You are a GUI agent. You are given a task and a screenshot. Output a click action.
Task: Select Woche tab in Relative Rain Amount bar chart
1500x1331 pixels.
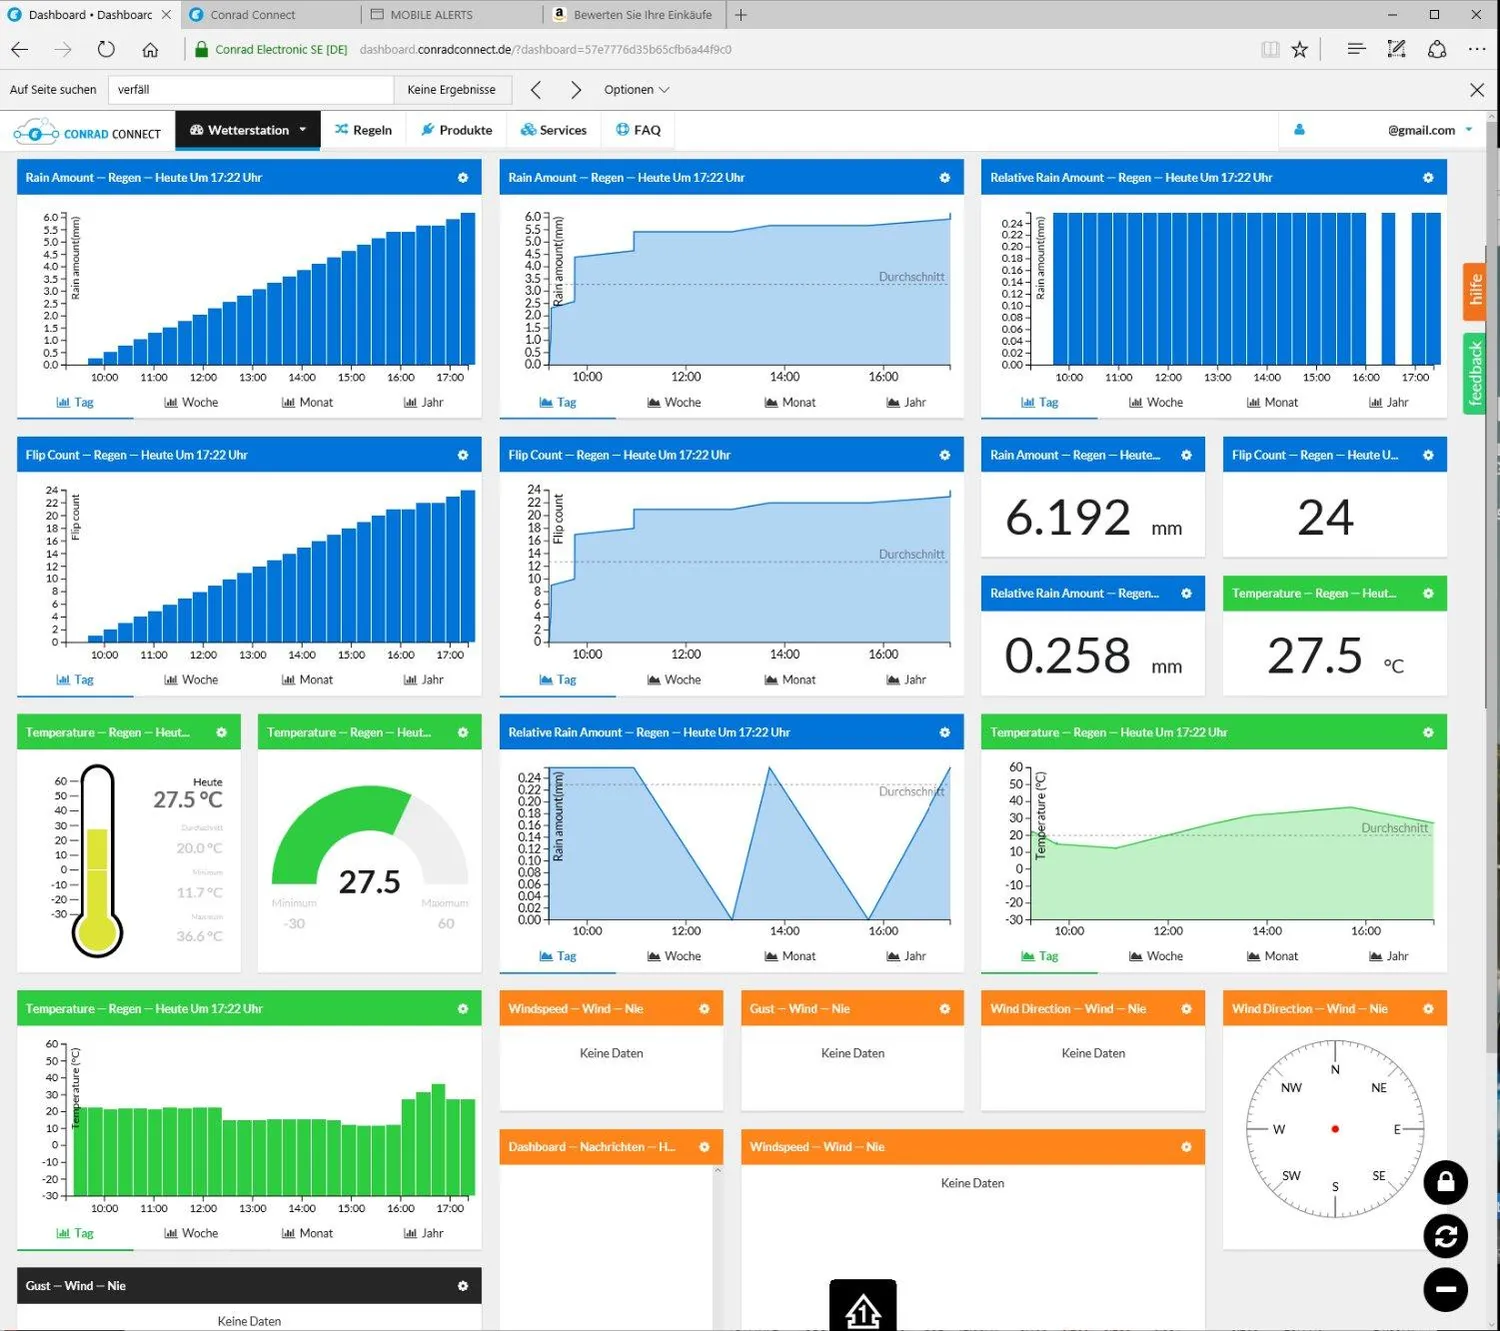tap(1156, 402)
